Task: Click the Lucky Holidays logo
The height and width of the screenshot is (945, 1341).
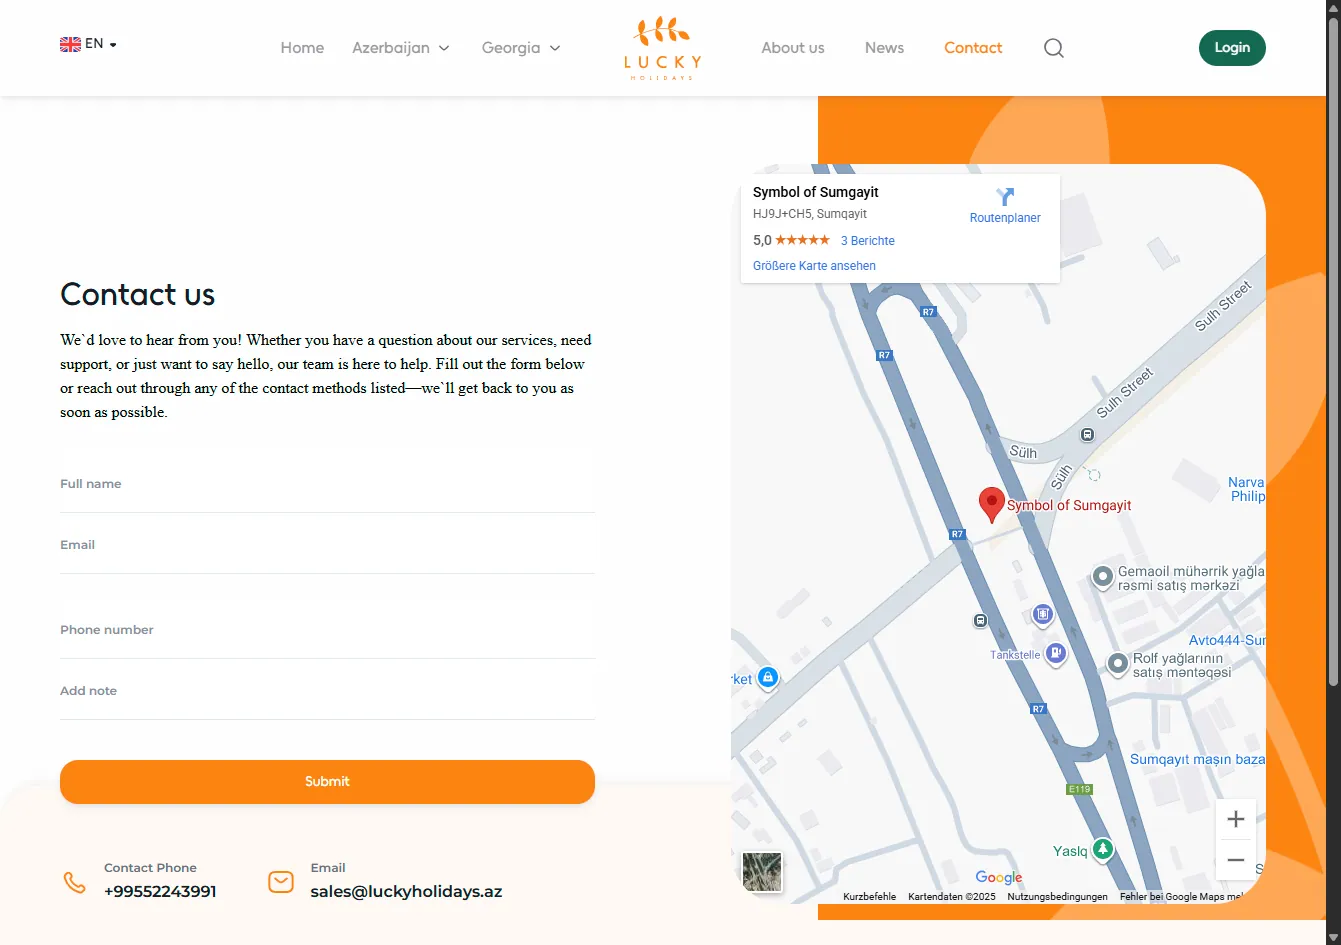Action: click(x=662, y=48)
